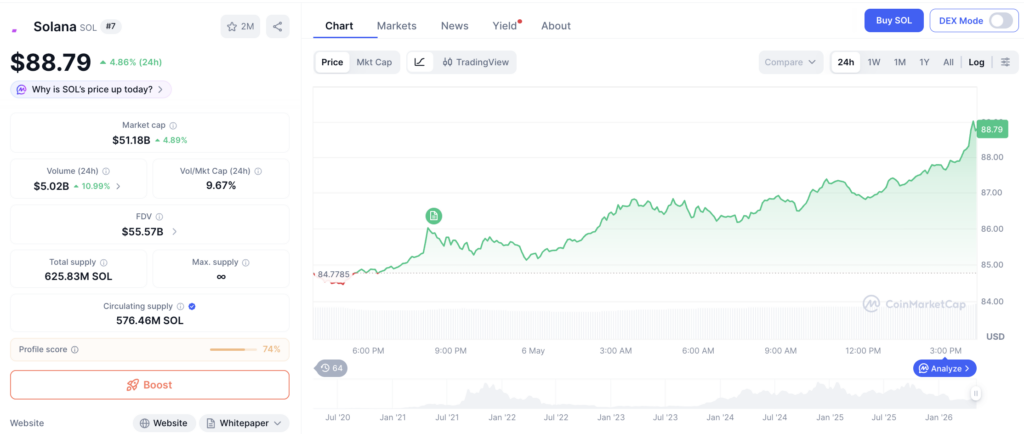Click the 9.67% Vol/Mkt Cap value

221,185
